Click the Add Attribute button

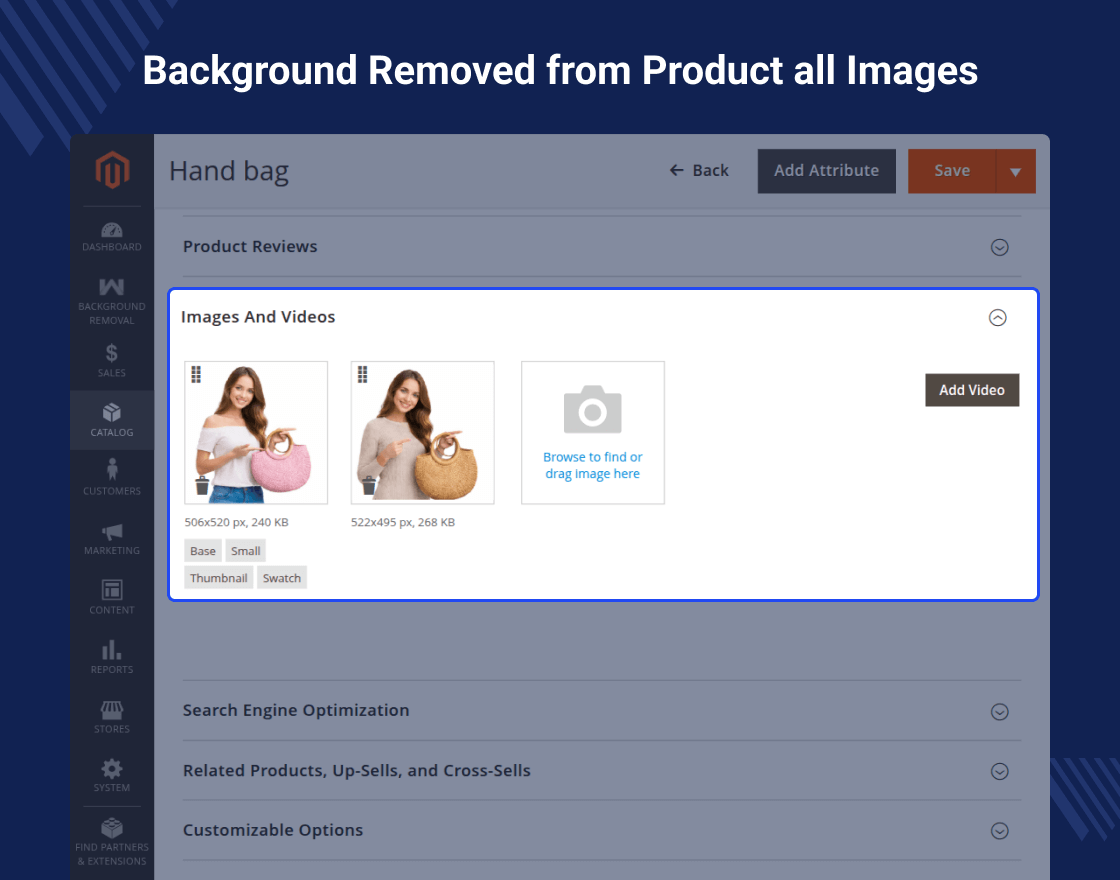coord(826,171)
